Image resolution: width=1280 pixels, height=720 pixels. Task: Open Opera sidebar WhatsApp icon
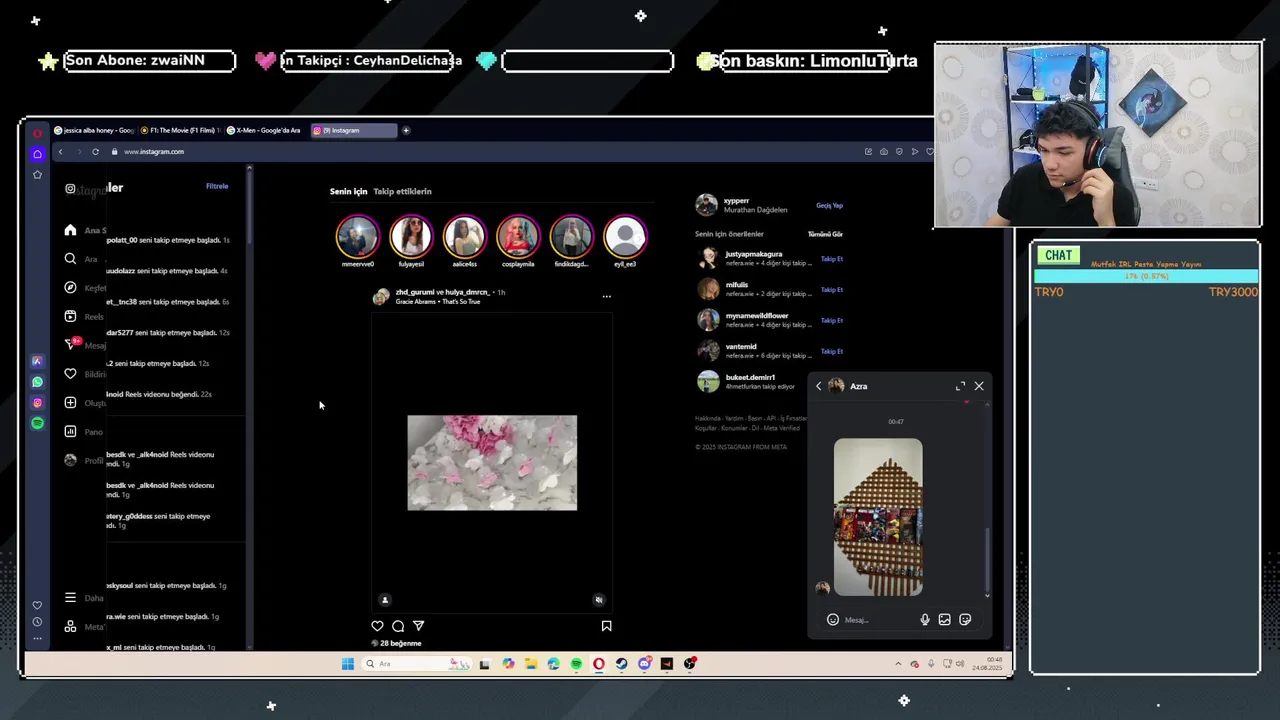(37, 382)
